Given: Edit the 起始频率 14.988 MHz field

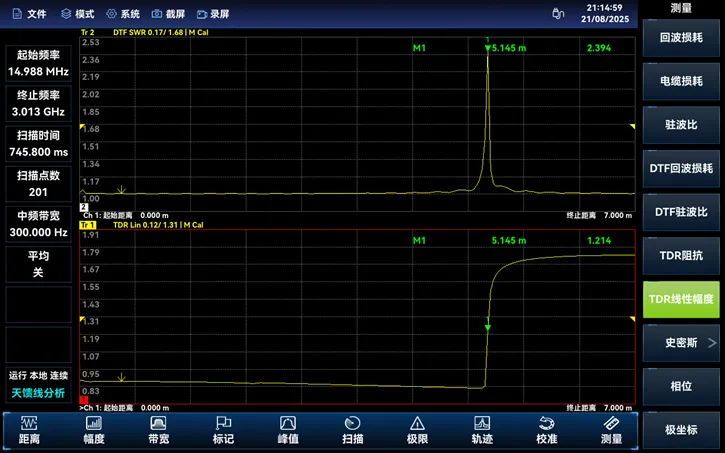Looking at the screenshot, I should coord(38,63).
